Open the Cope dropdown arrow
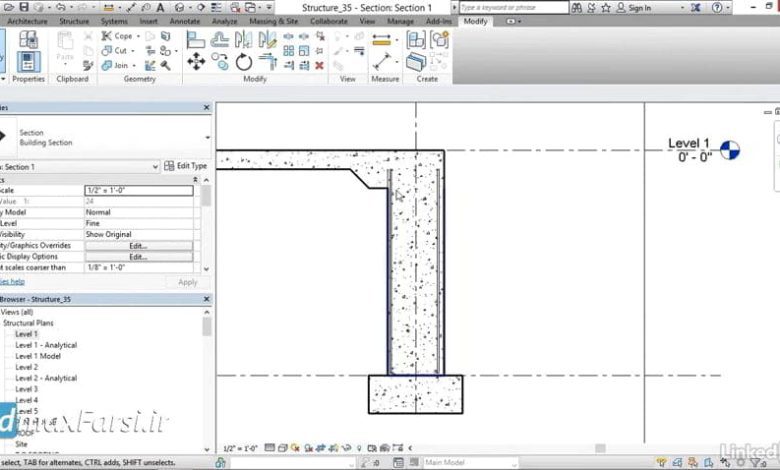Screen dimensions: 780x470 138,36
